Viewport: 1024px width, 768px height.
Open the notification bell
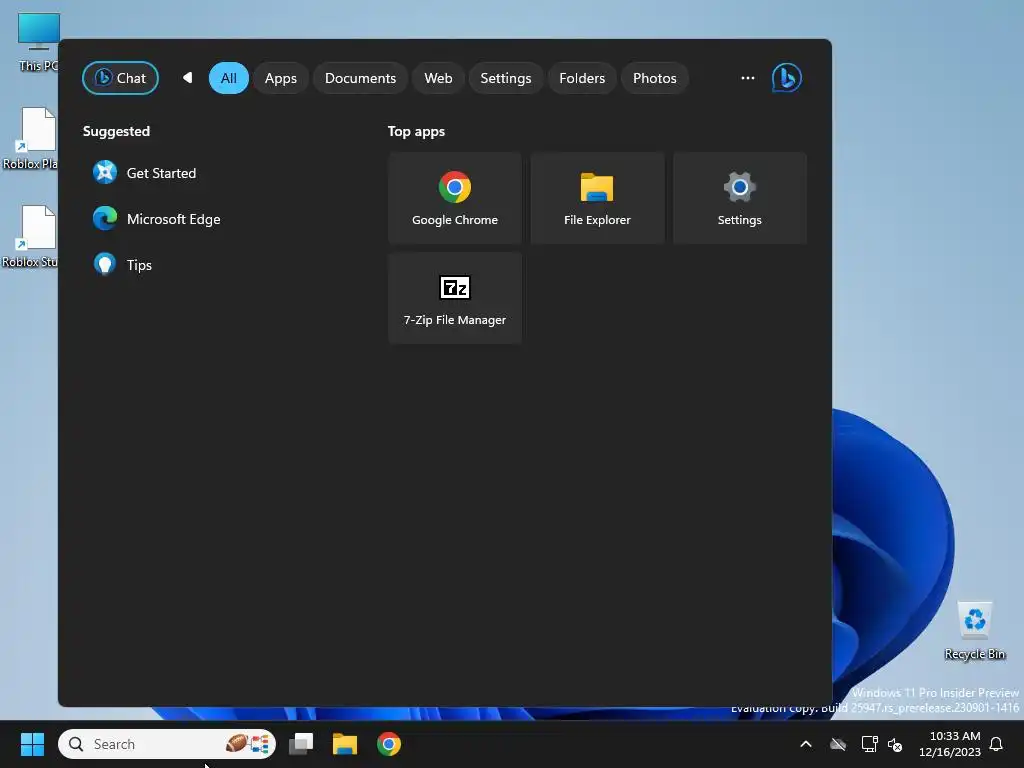coord(997,744)
